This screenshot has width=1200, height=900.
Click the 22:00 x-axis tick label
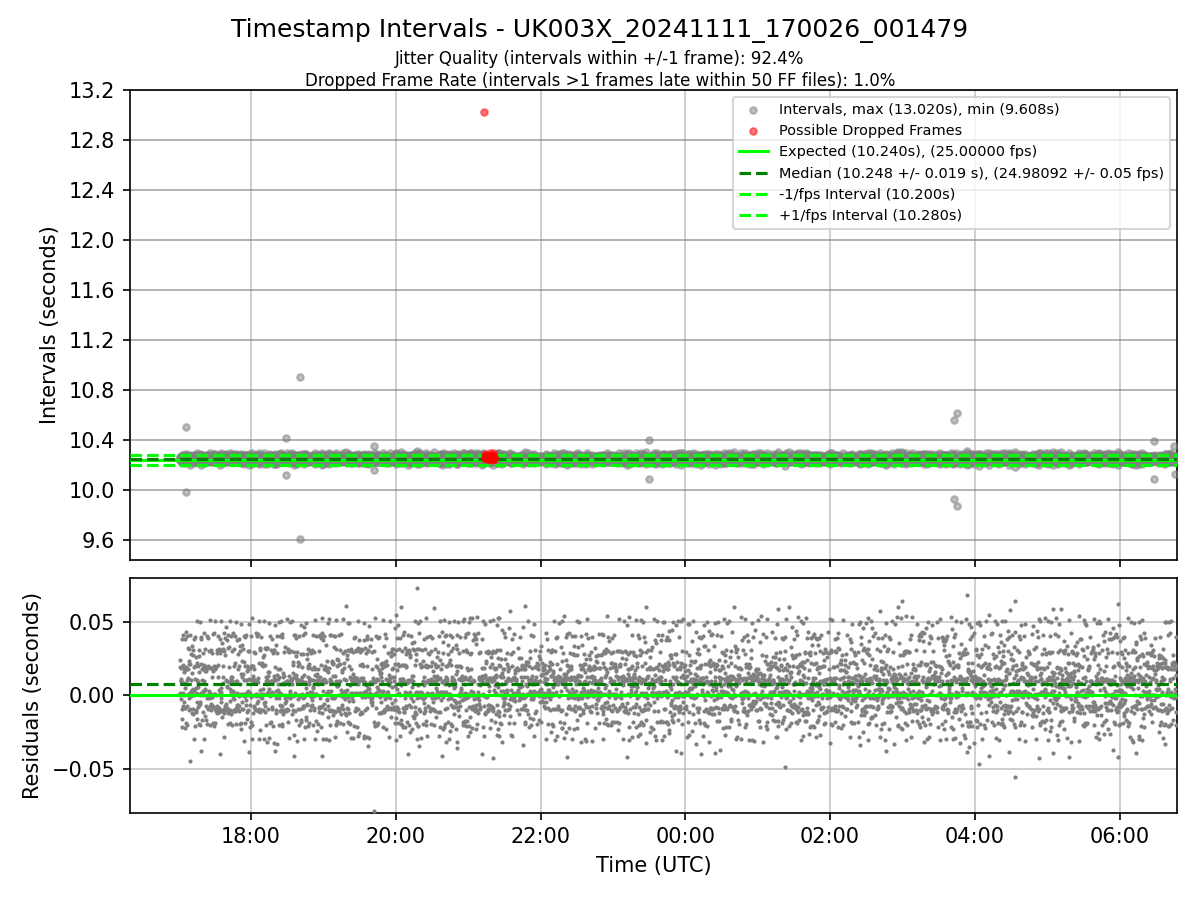(540, 834)
